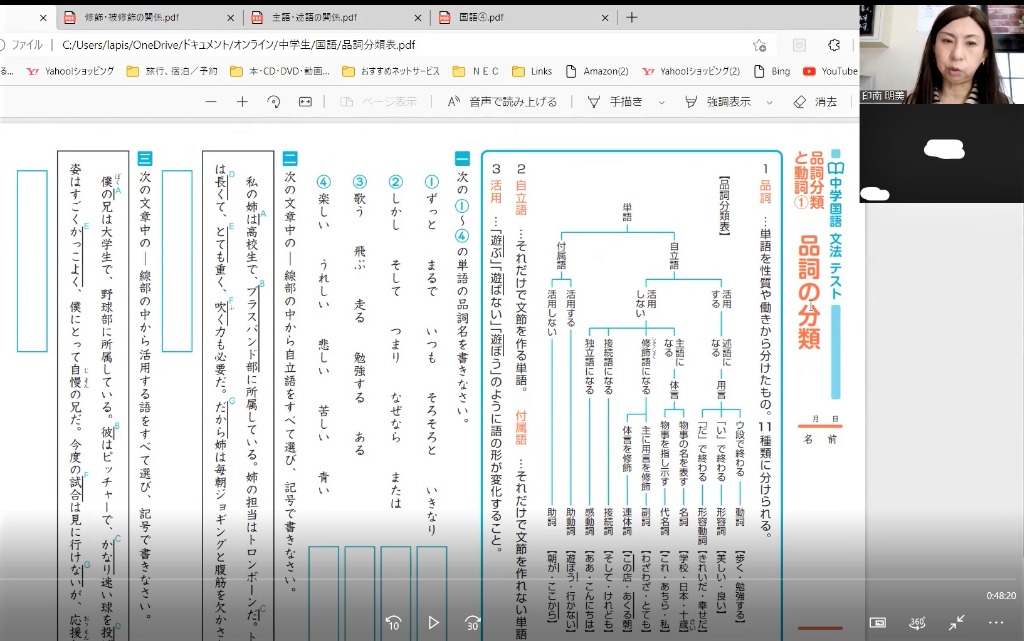The image size is (1024, 641).
Task: Add this page to favorites with star icon
Action: (759, 45)
